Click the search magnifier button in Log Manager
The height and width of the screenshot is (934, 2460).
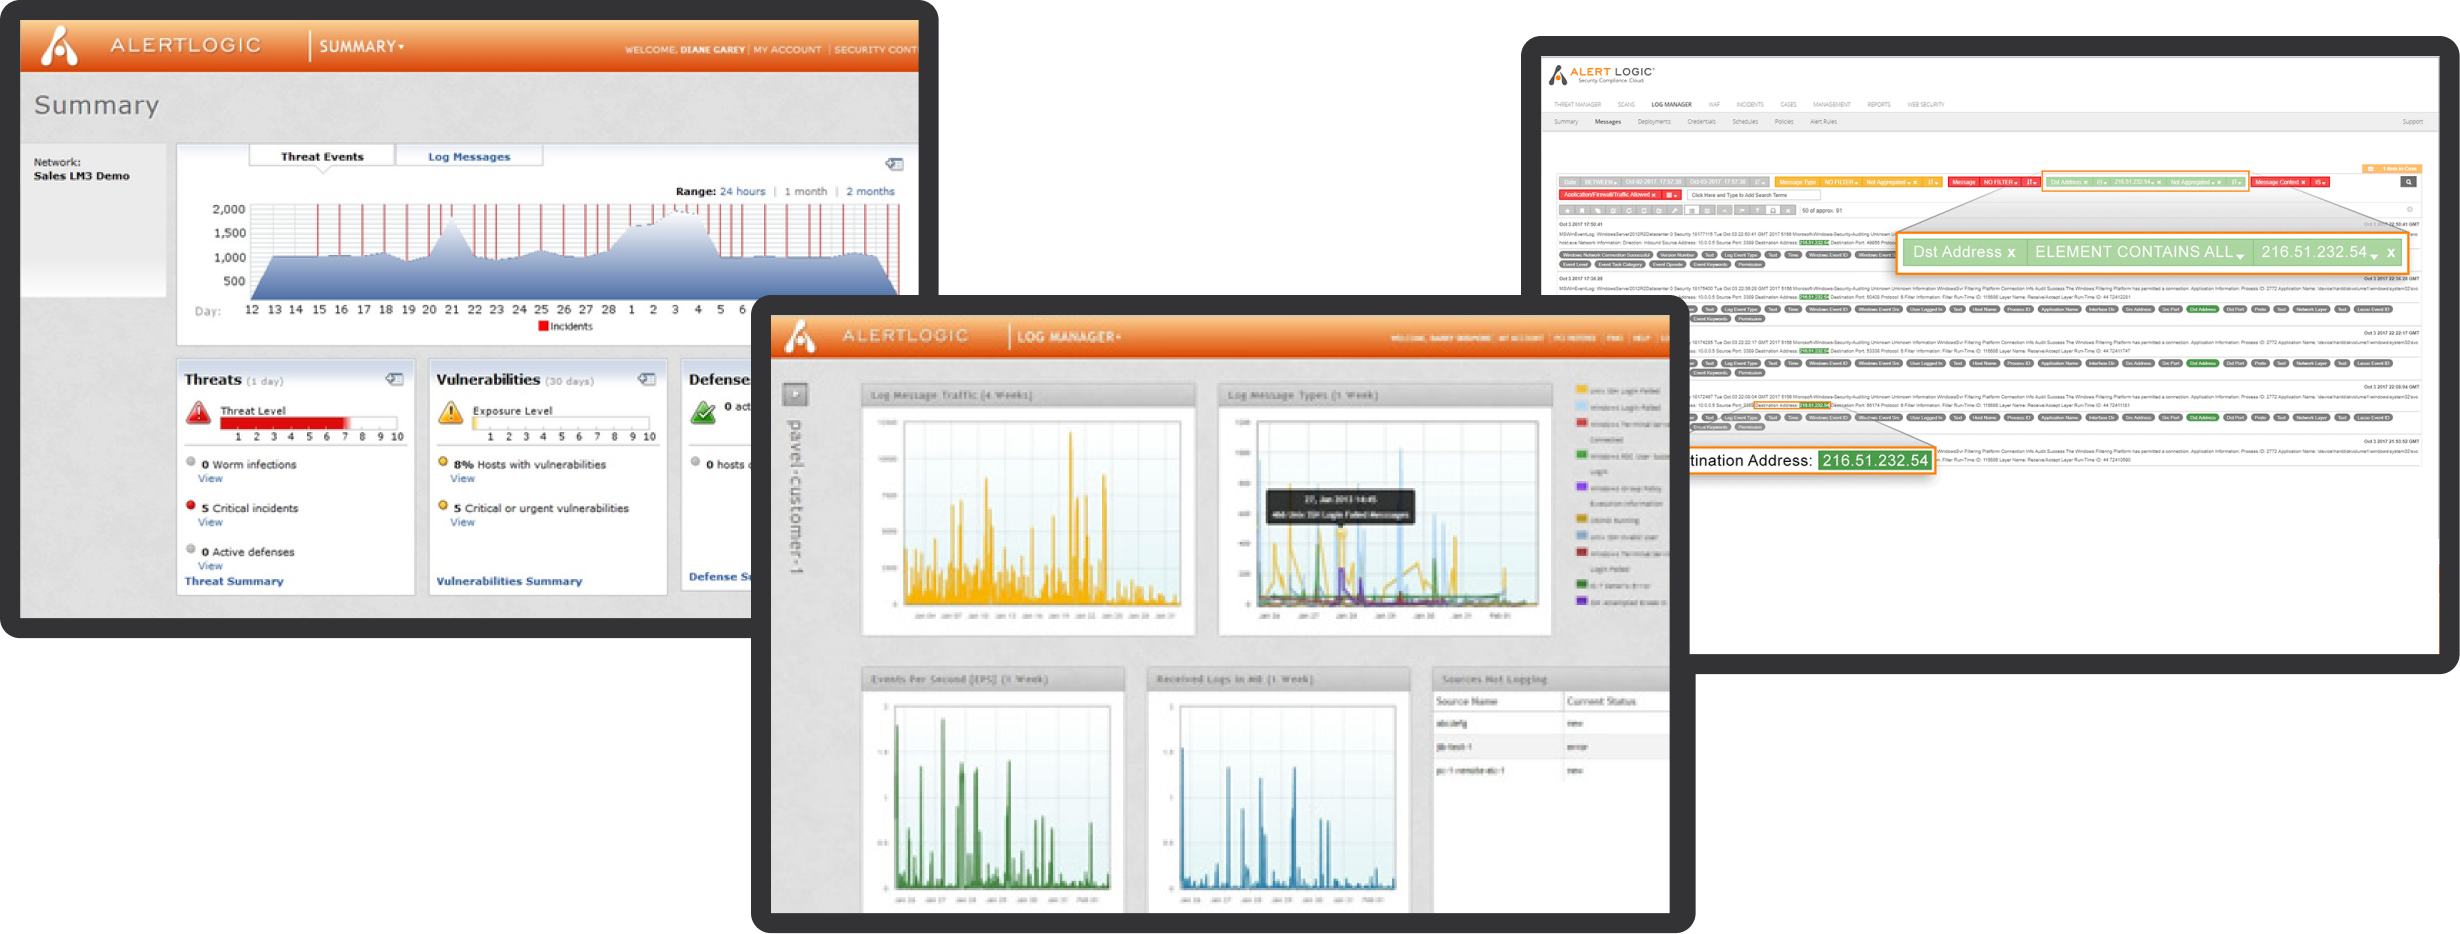2408,182
